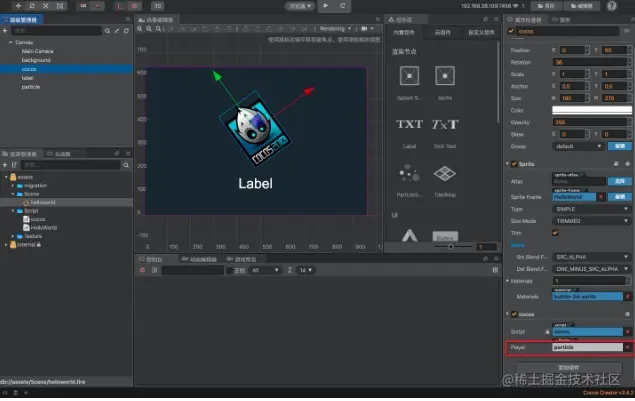Image resolution: width=635 pixels, height=401 pixels.
Task: Click the hierarchy search magnifier icon
Action: pyautogui.click(x=107, y=31)
